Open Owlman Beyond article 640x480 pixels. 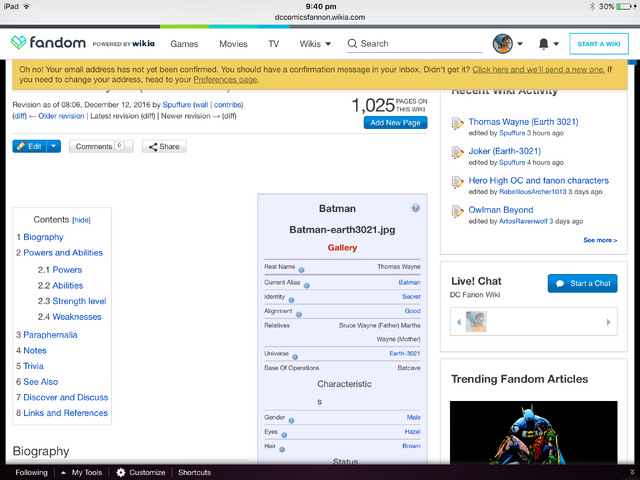point(501,210)
